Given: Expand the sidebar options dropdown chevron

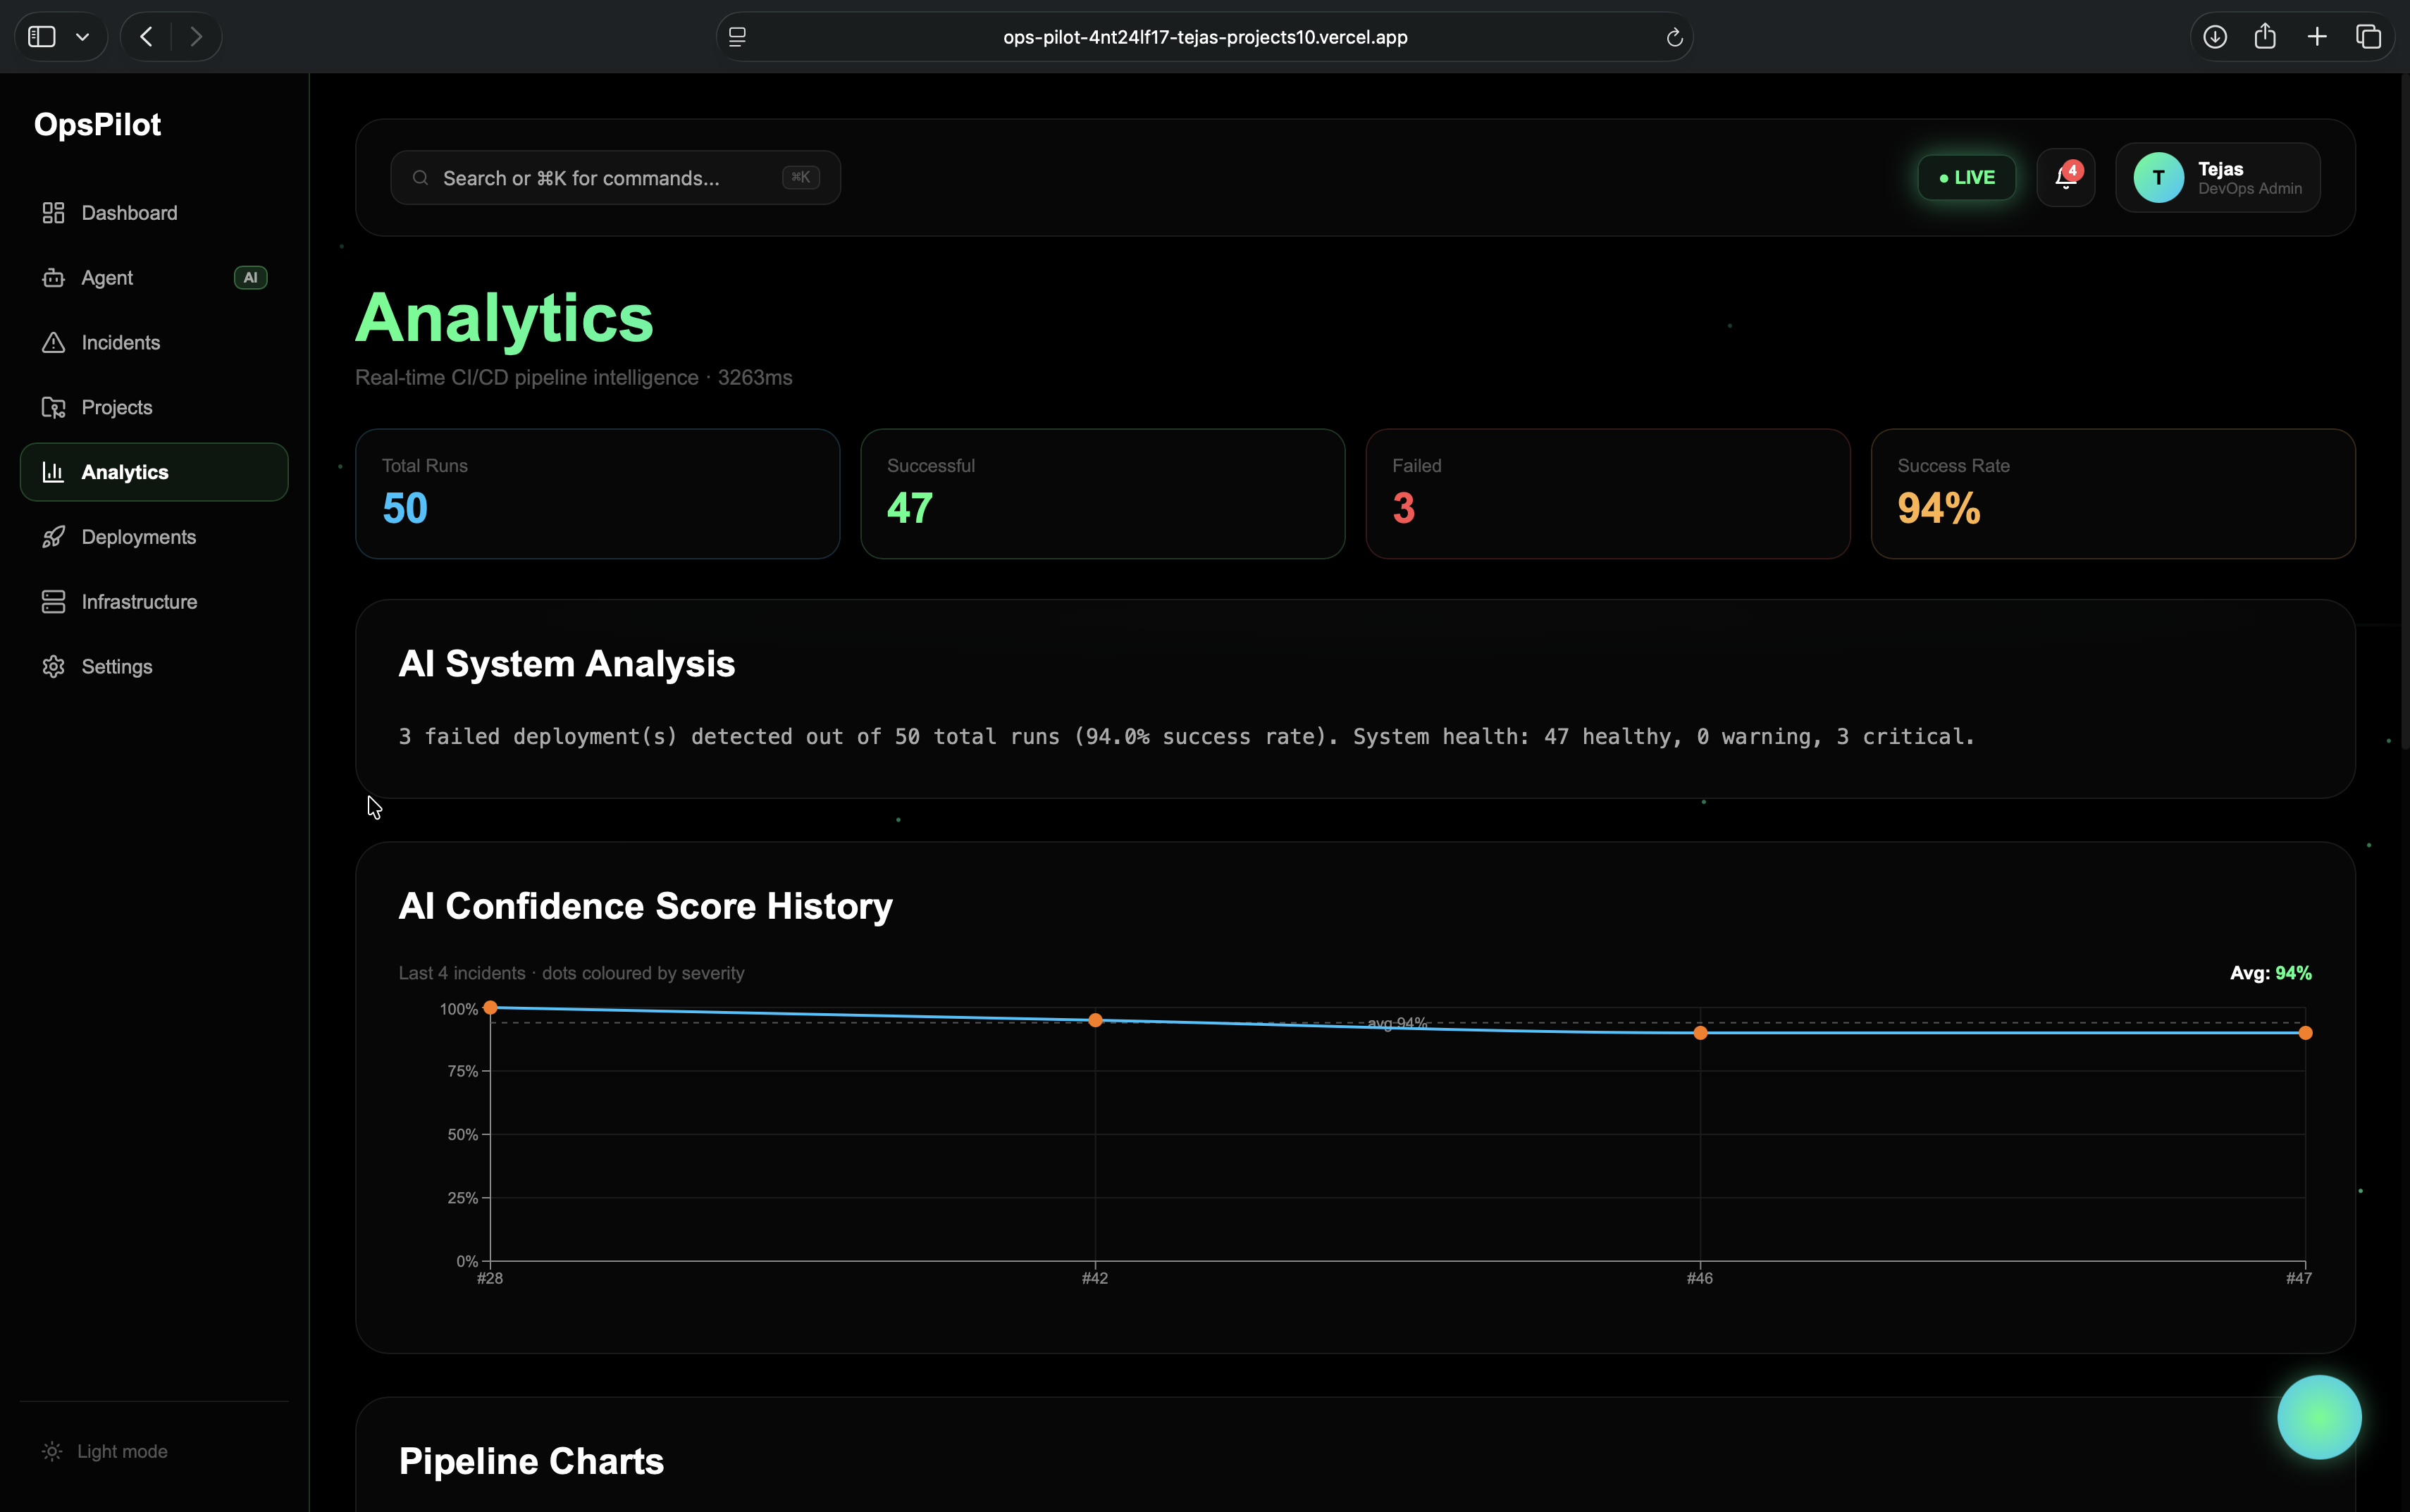Looking at the screenshot, I should [83, 37].
